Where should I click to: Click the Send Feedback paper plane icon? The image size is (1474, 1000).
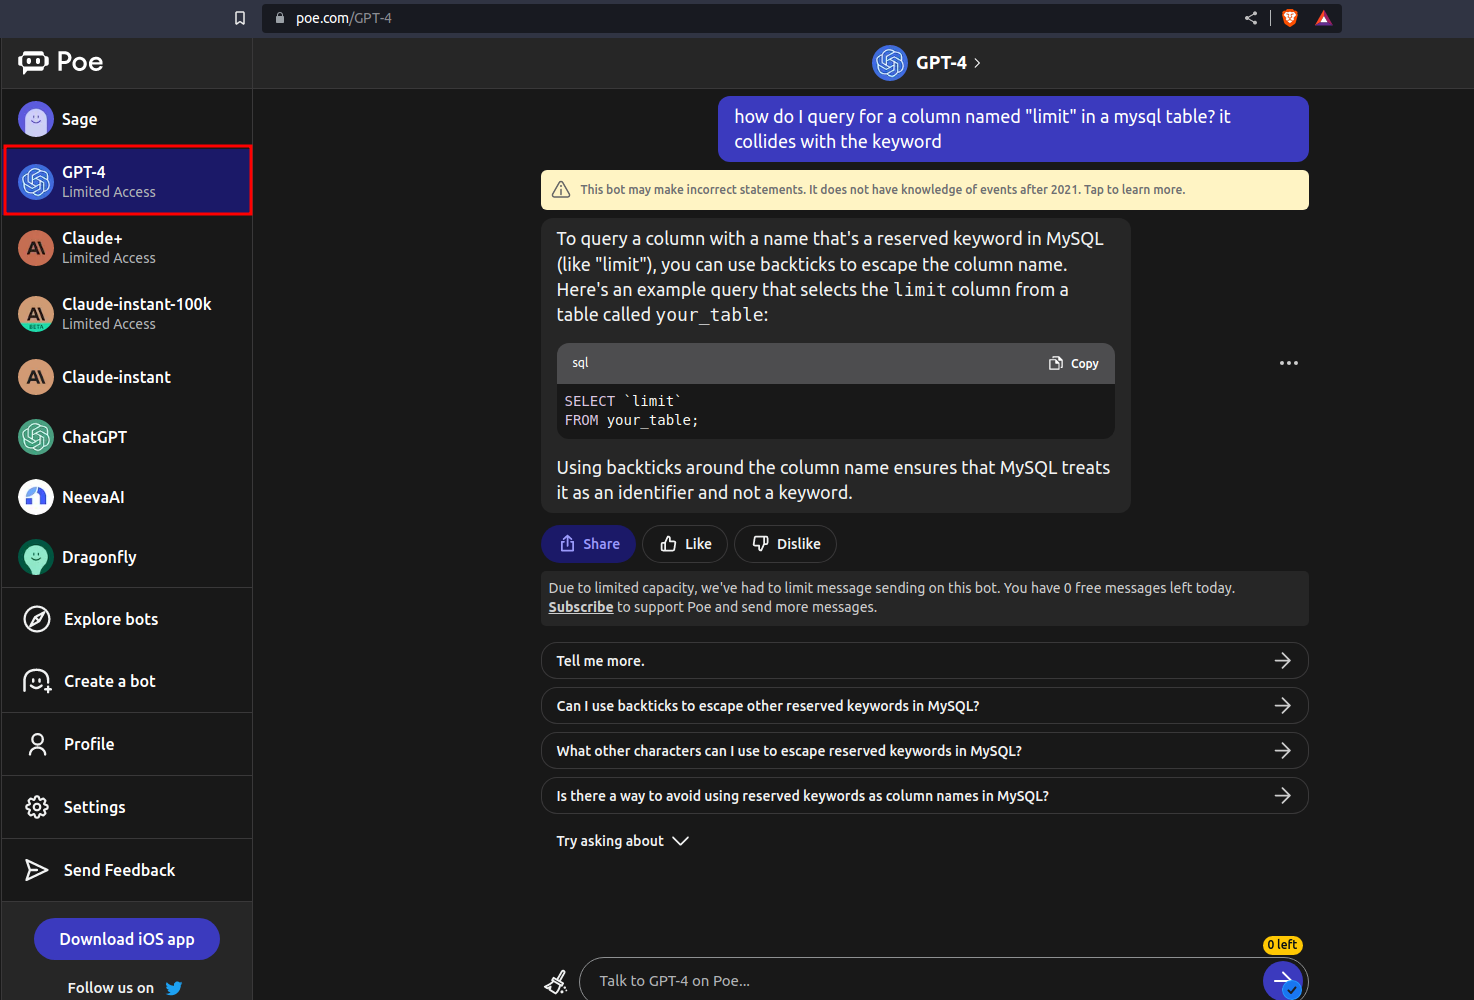[x=36, y=870]
